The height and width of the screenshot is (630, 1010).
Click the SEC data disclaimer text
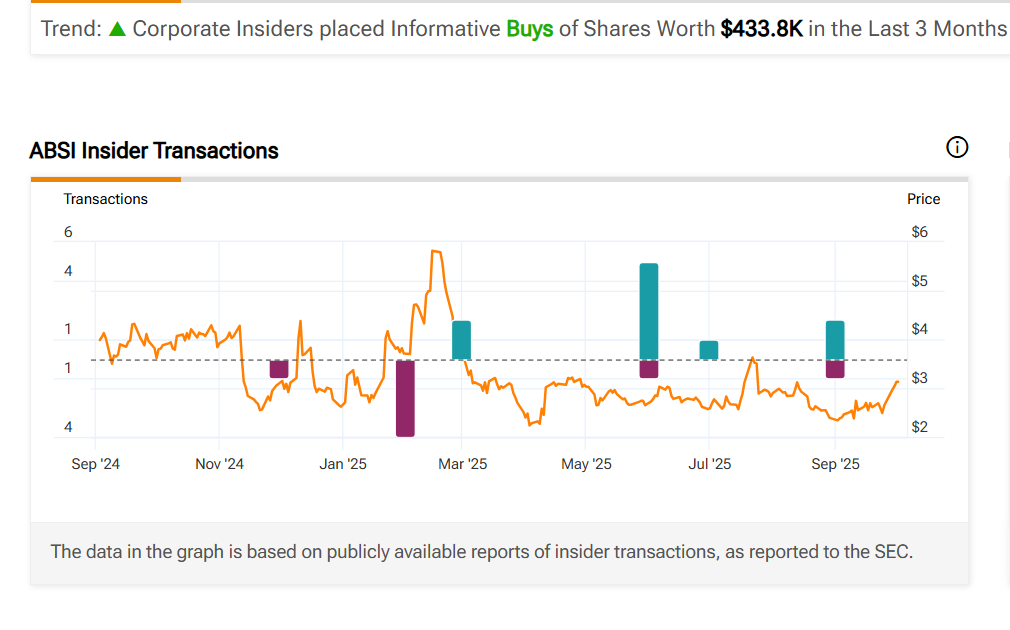coord(481,551)
